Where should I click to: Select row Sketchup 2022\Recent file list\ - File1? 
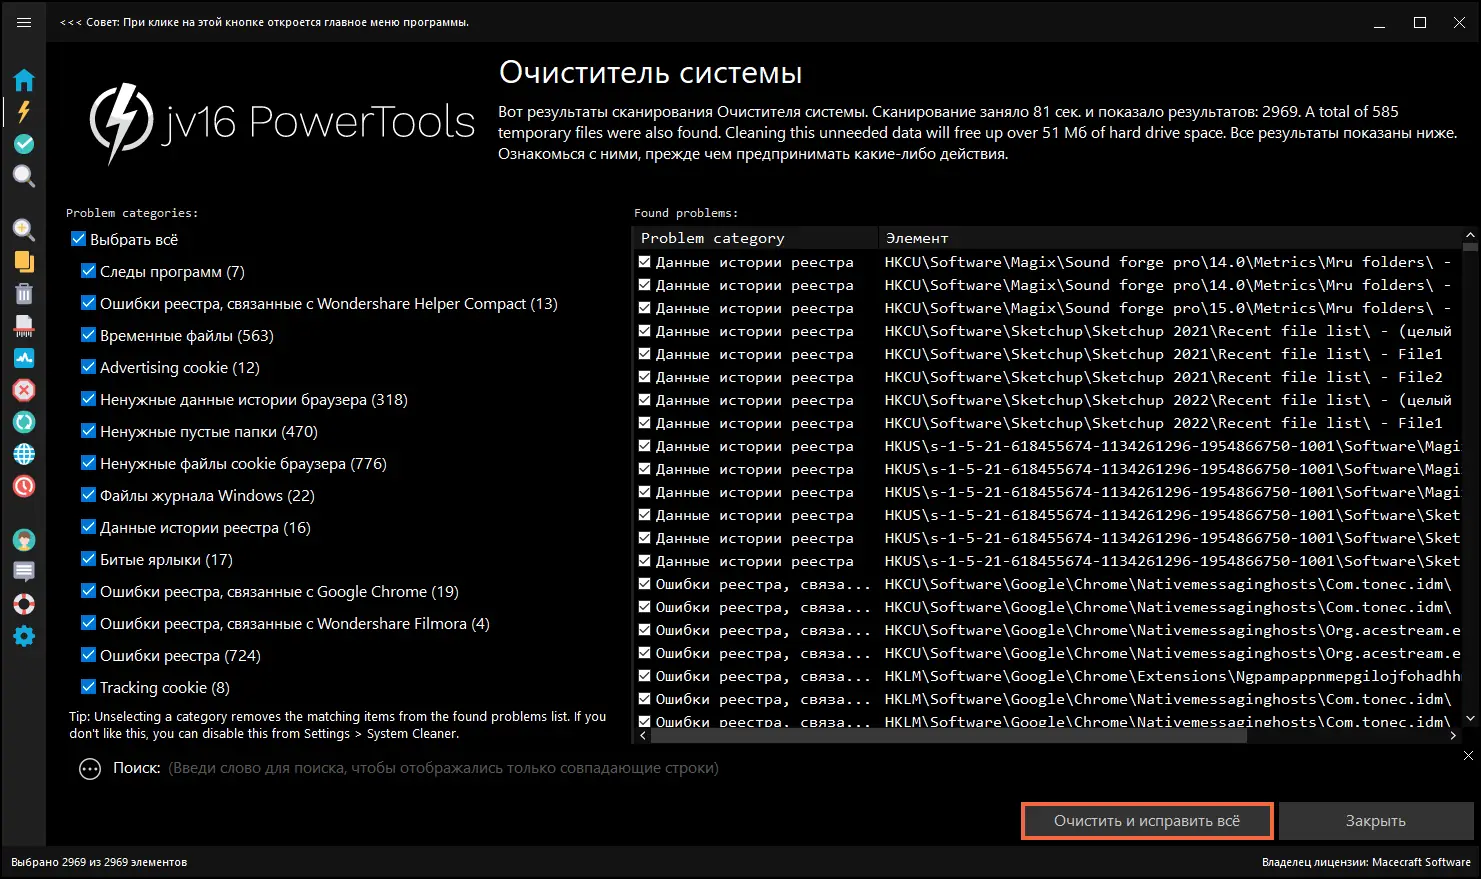point(1047,423)
